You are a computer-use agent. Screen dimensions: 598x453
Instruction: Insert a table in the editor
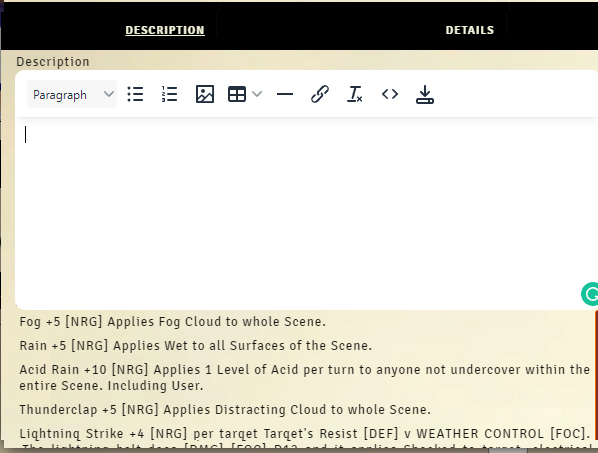pyautogui.click(x=236, y=94)
